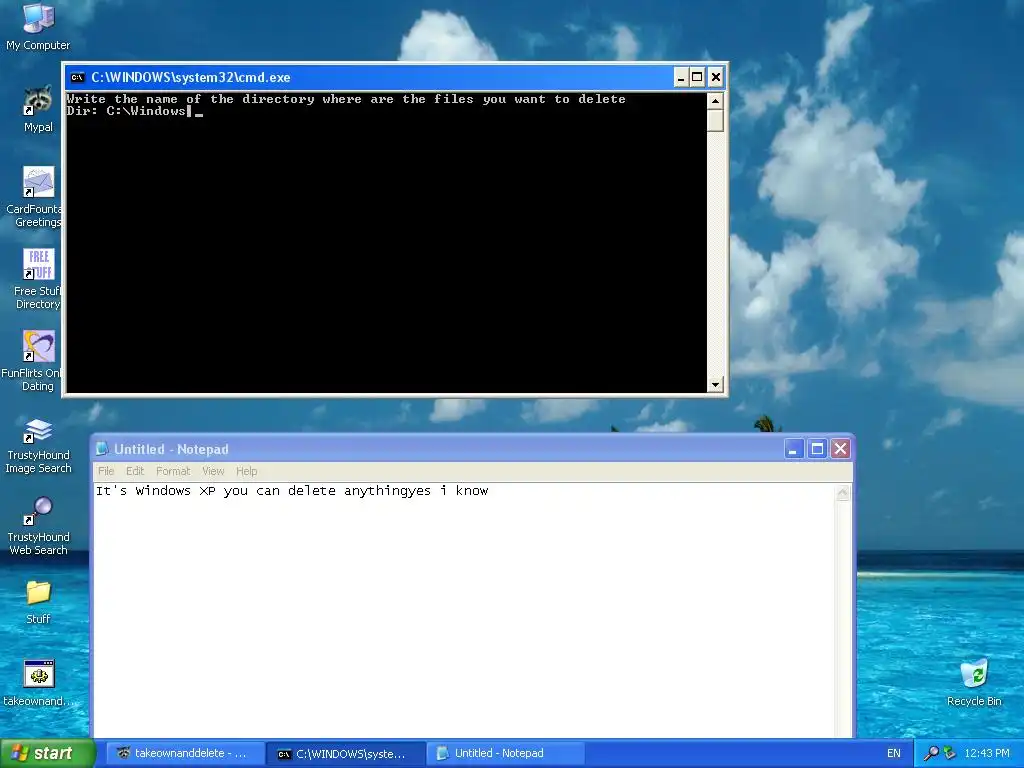Switch to takeownanddelete taskbar window
Viewport: 1024px width, 768px height.
(x=183, y=753)
